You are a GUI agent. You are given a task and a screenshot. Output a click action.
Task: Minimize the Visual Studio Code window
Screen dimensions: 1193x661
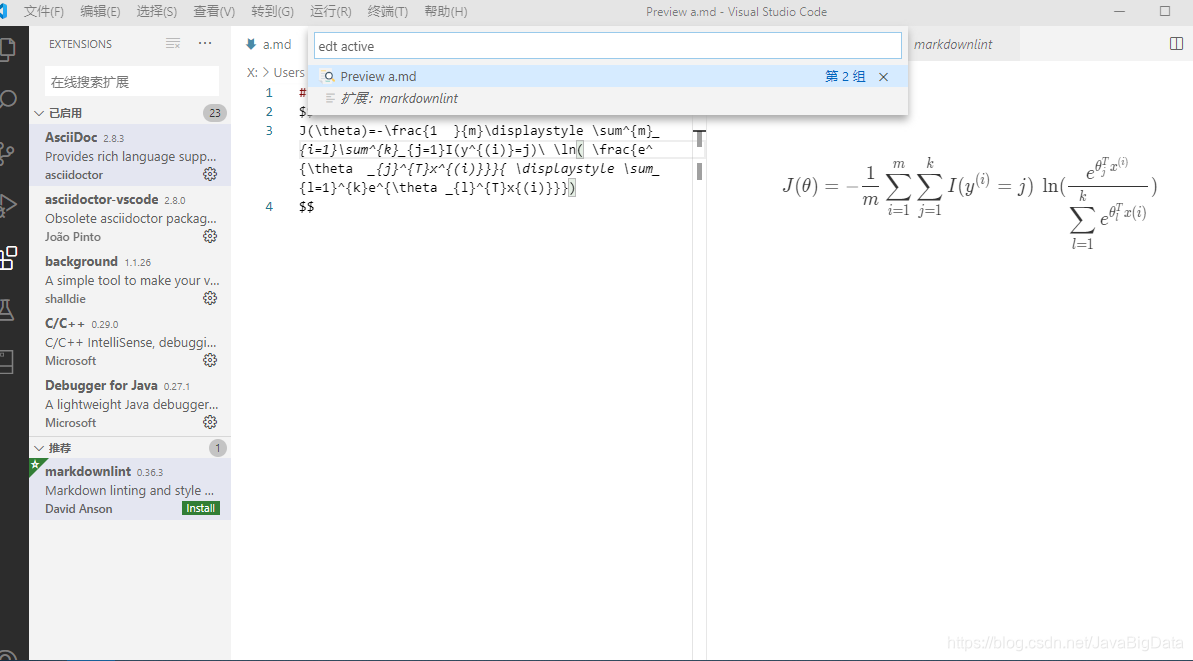click(1119, 11)
